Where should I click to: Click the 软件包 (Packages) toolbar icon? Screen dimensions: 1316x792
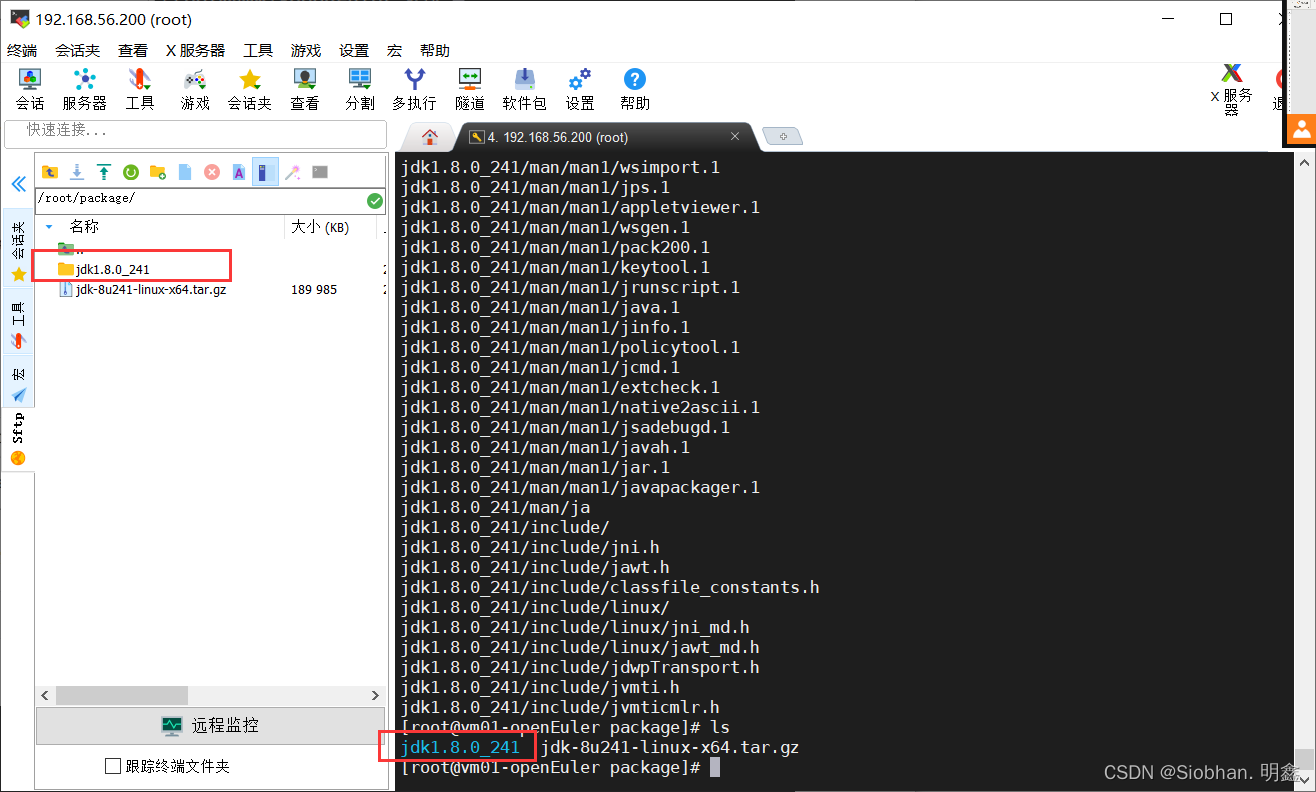[x=524, y=88]
